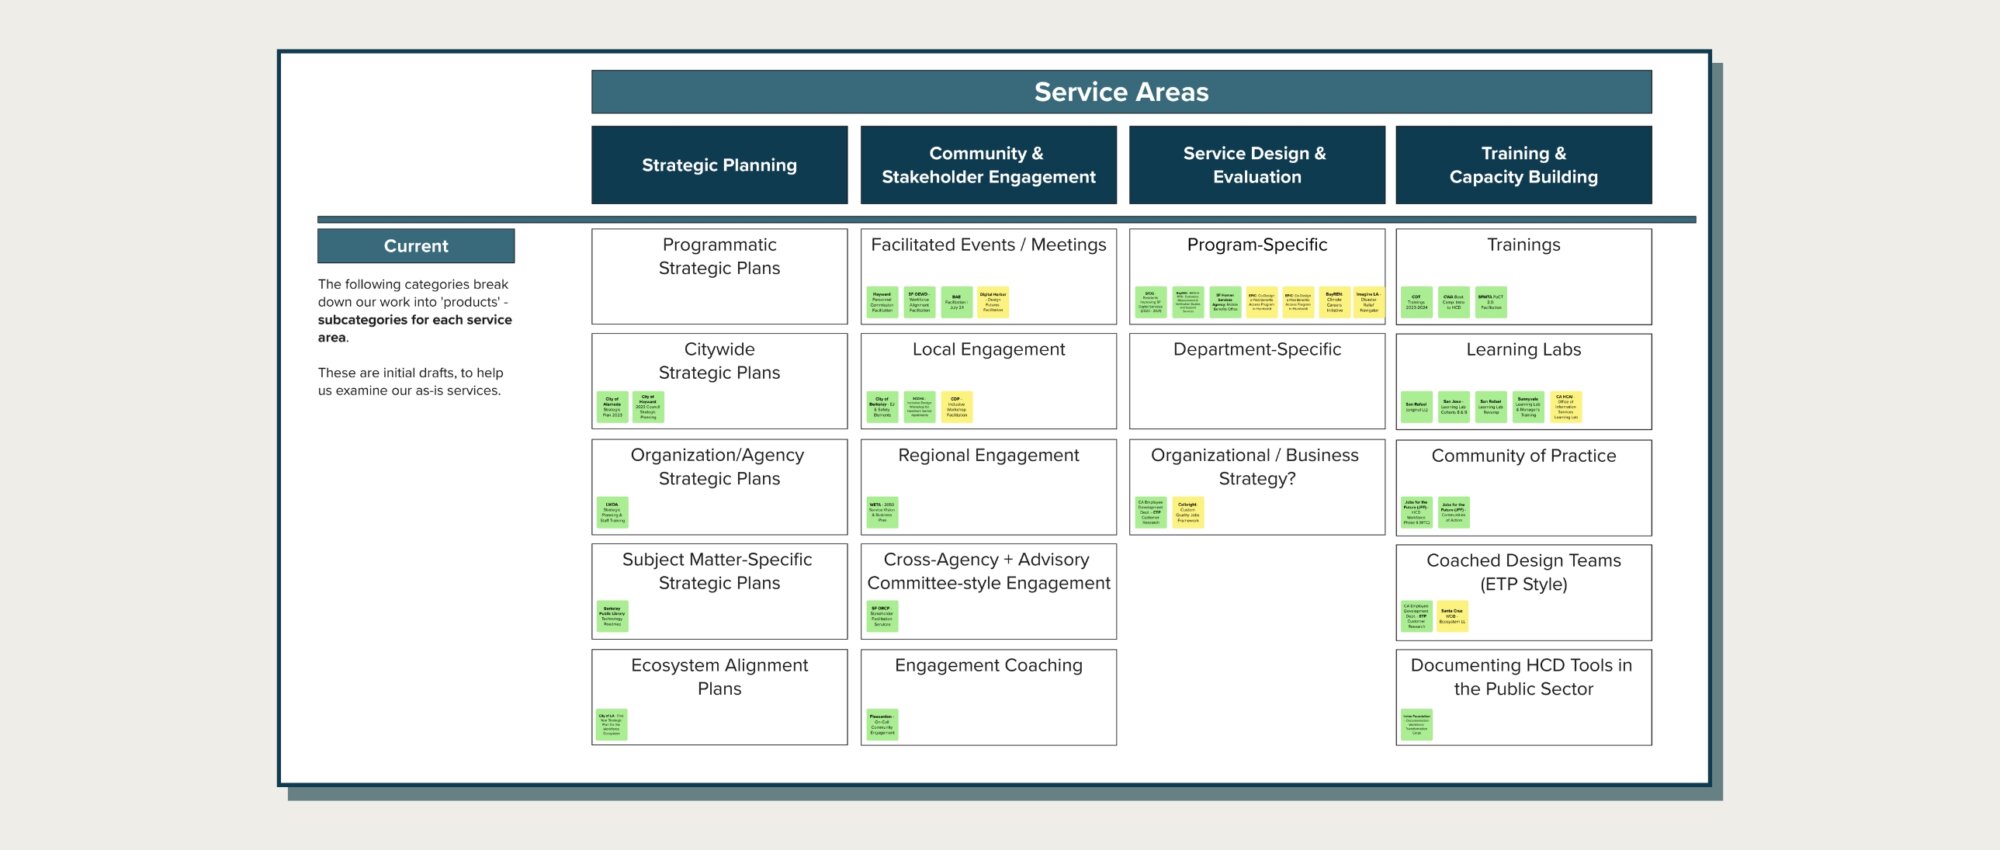
Task: Select the Community of Practice heading
Action: [x=1523, y=455]
